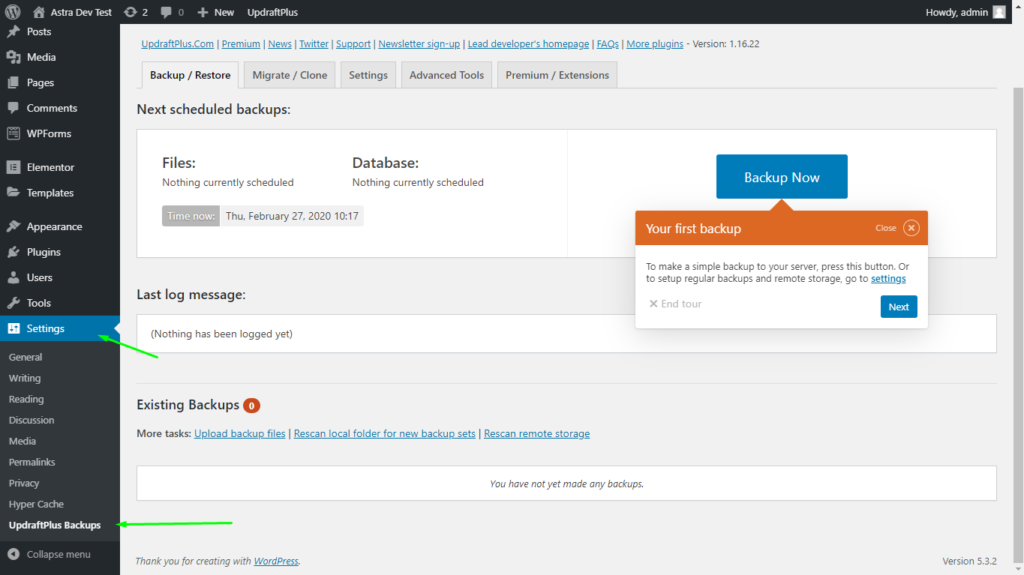Select the Backup / Restore tab
Viewport: 1024px width, 575px height.
click(190, 75)
